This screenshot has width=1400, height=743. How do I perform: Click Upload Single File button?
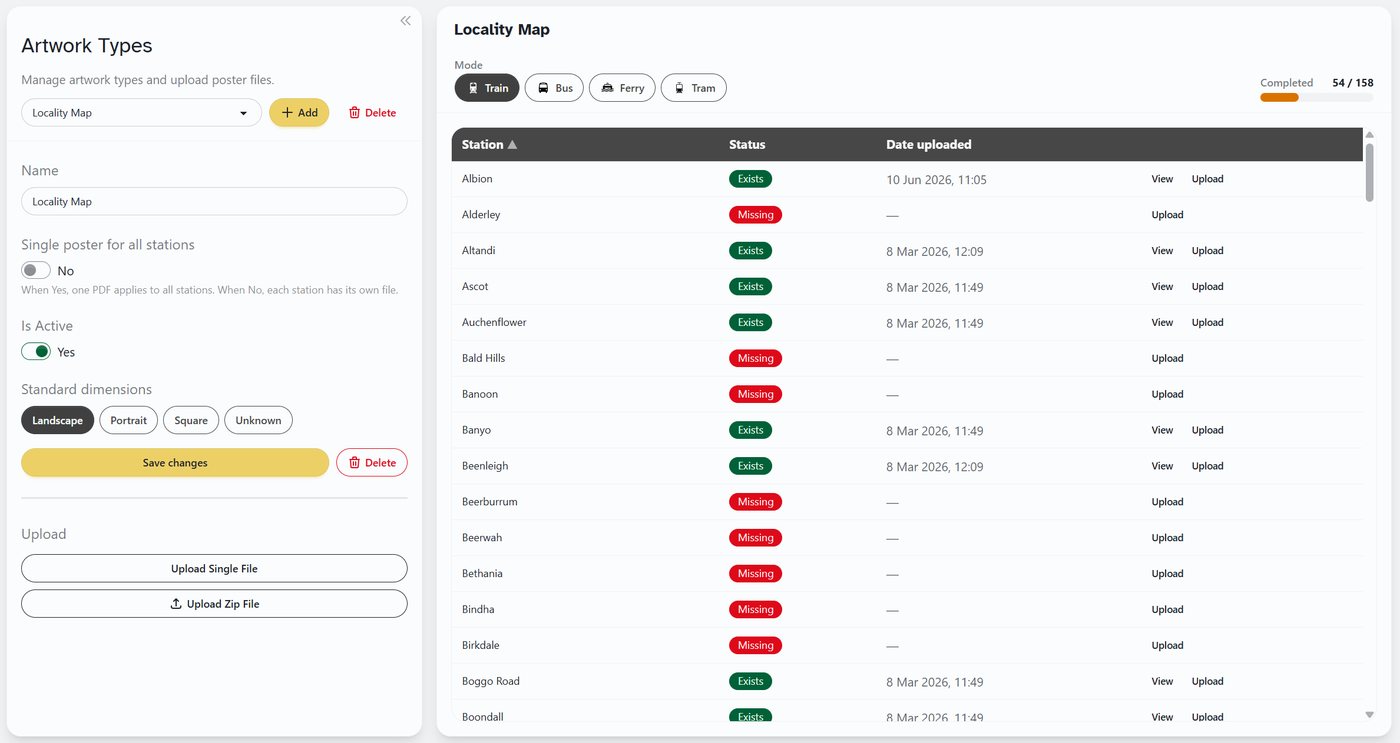(x=214, y=568)
